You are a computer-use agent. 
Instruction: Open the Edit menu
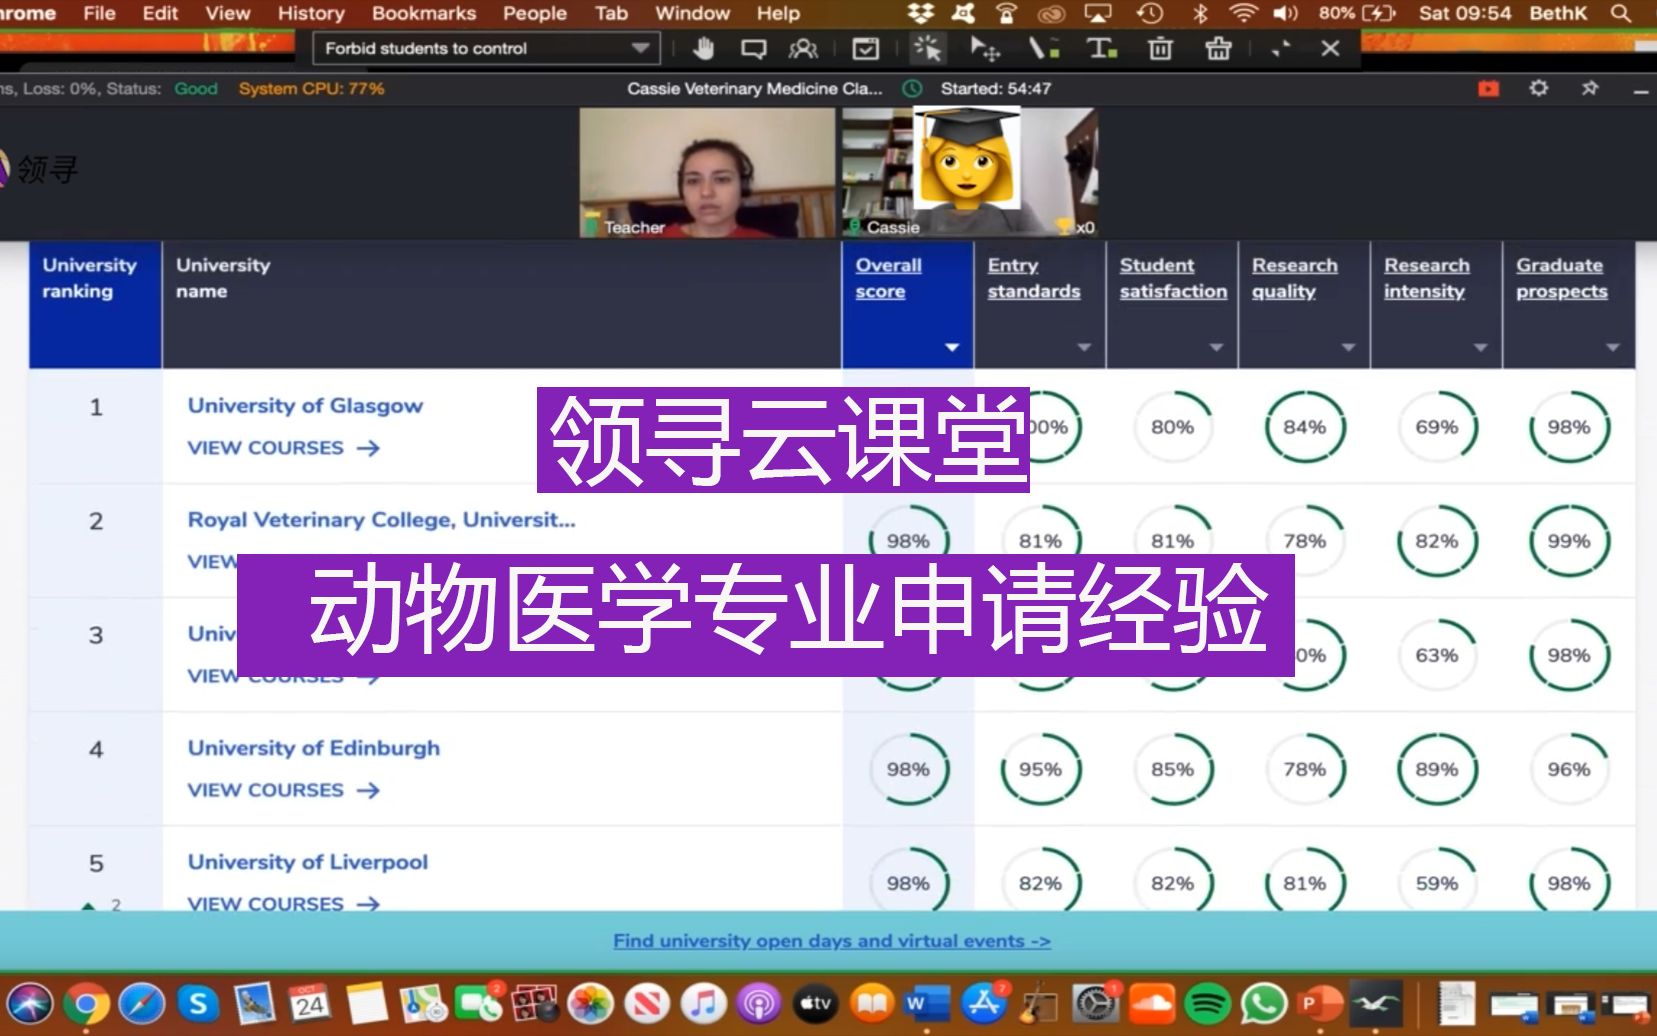coord(160,13)
